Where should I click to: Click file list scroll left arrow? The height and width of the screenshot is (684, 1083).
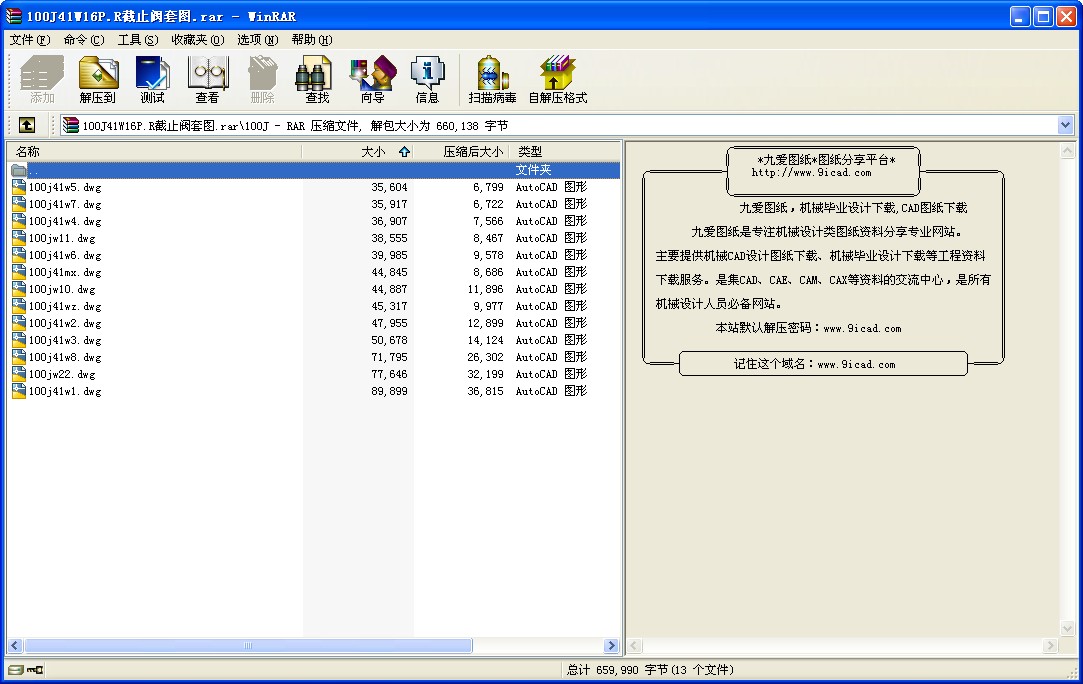[x=15, y=646]
